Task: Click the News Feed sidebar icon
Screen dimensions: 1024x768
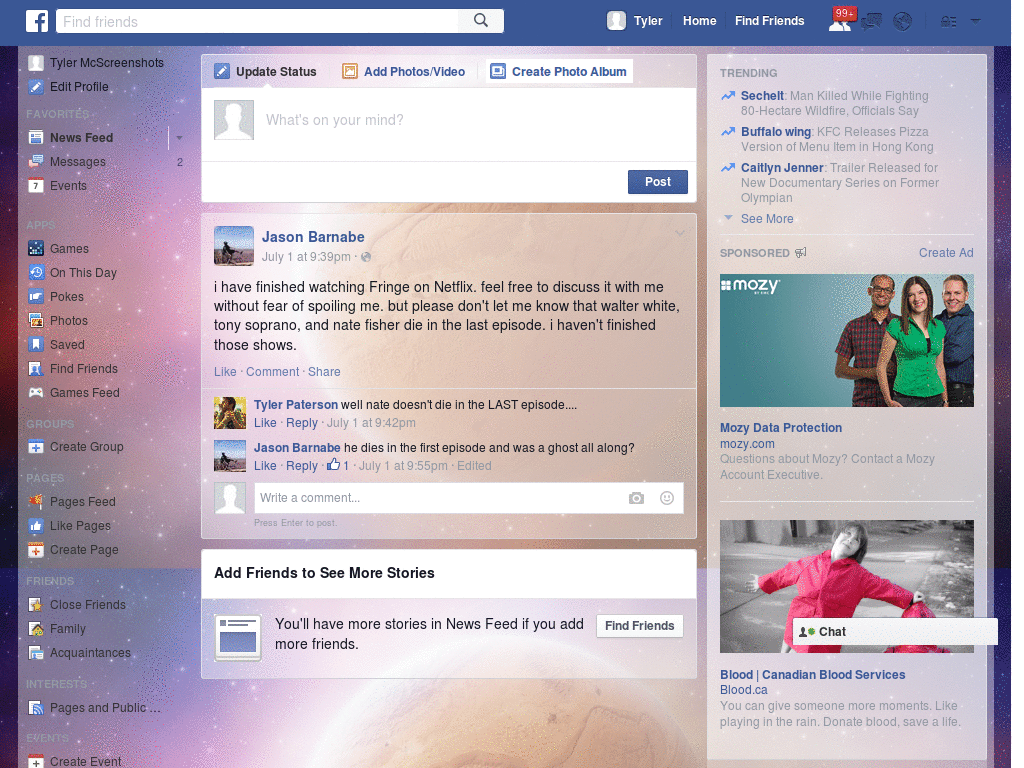Action: [37, 138]
